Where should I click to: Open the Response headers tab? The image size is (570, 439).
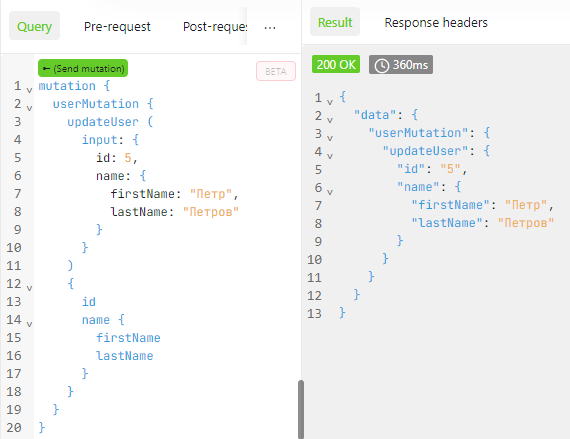[x=436, y=23]
